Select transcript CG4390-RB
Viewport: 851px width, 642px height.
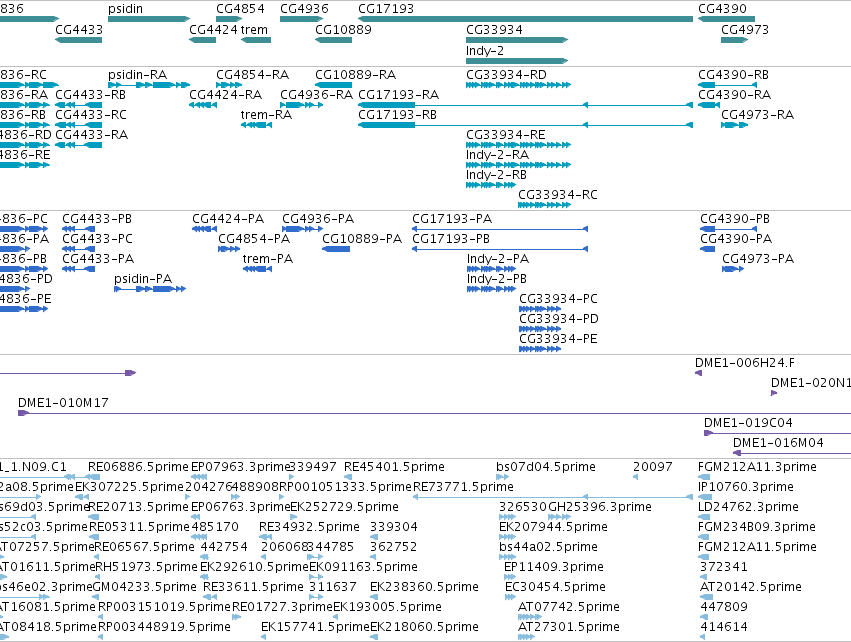(x=734, y=75)
